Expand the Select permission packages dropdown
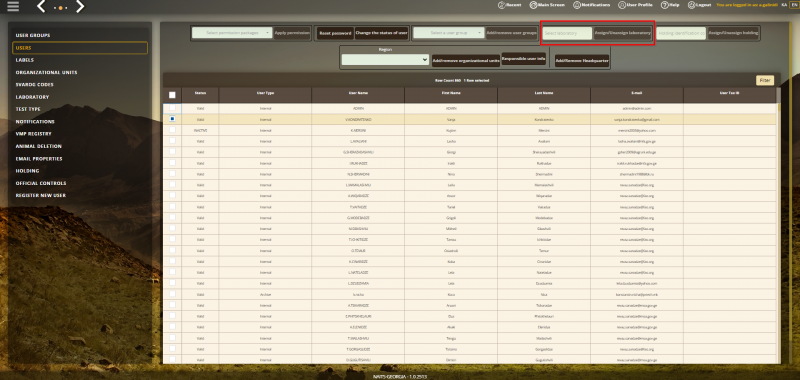 point(232,33)
